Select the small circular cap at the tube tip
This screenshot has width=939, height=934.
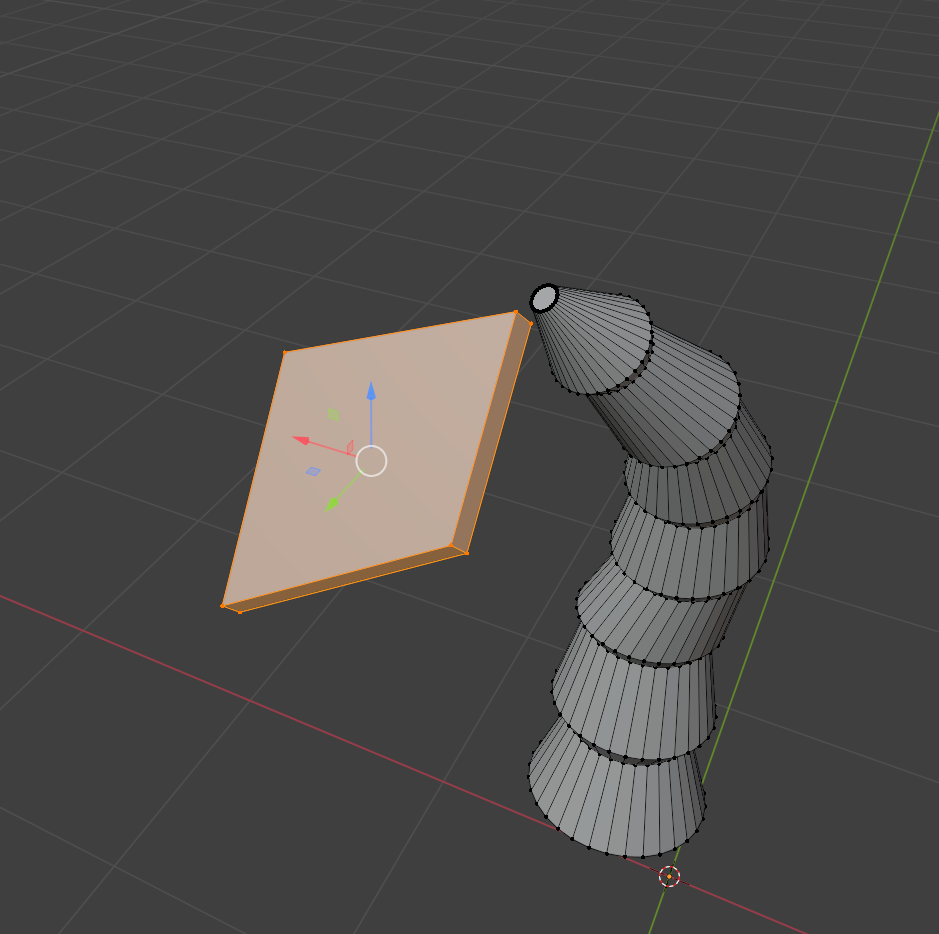(x=544, y=298)
